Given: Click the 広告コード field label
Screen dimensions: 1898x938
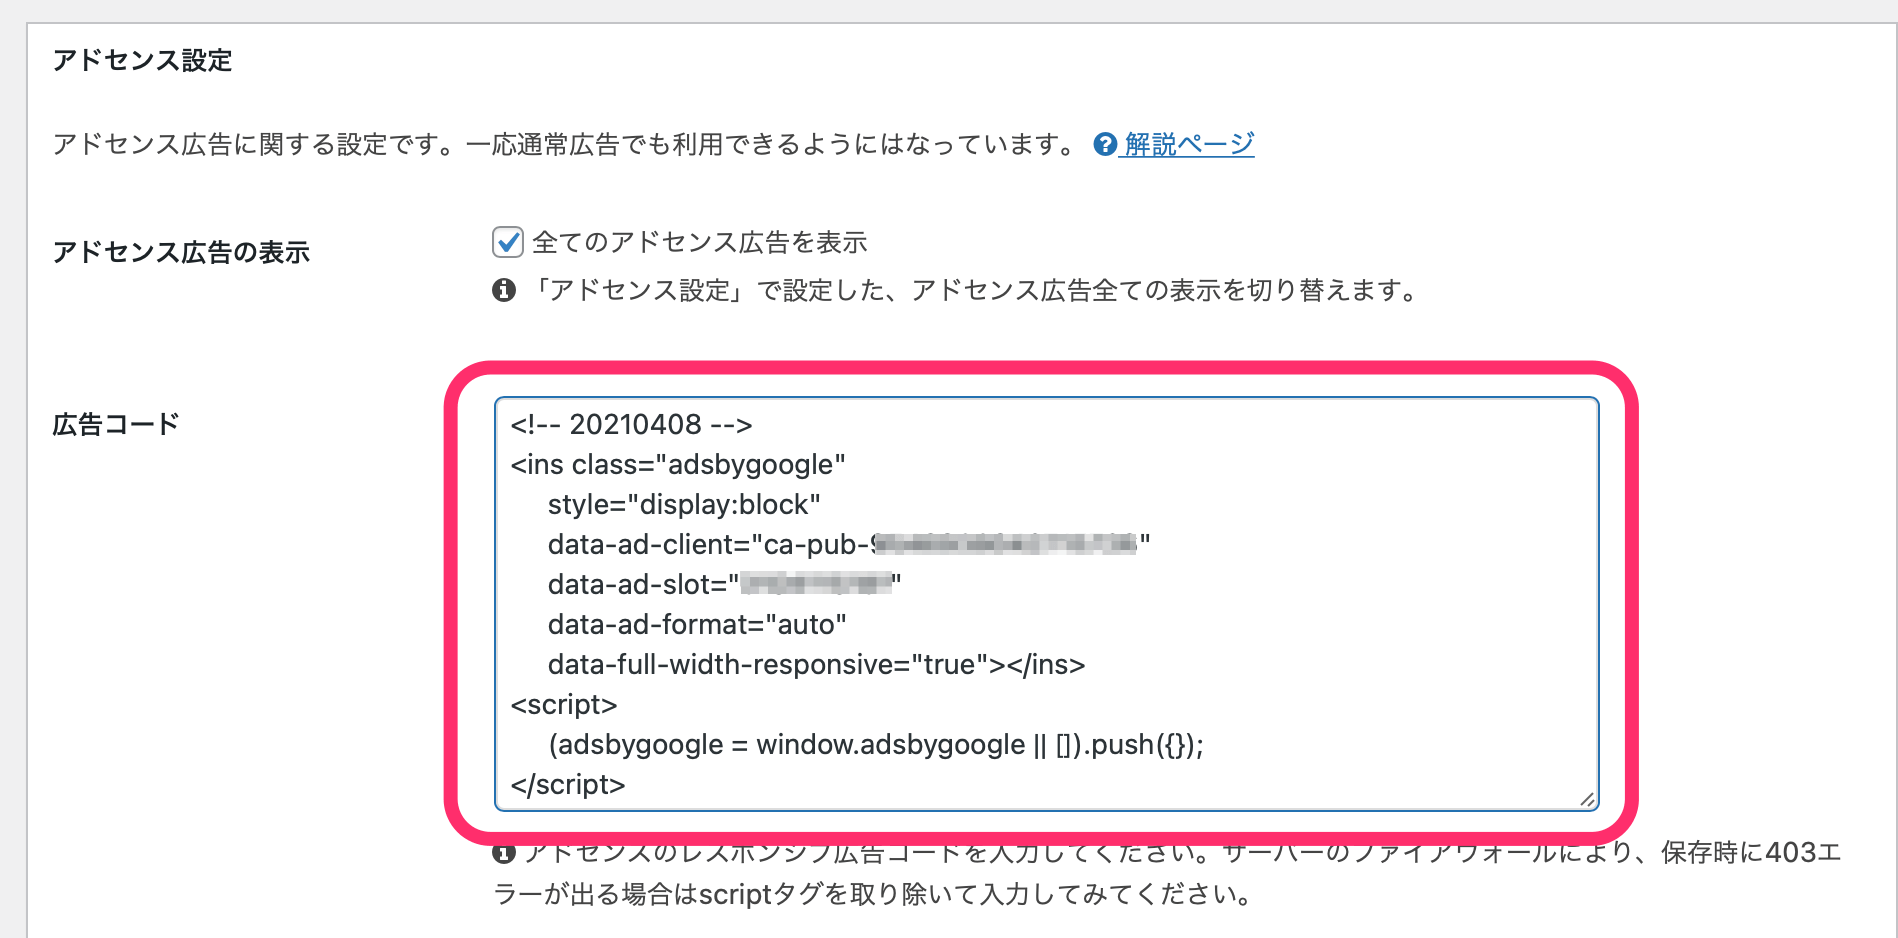Looking at the screenshot, I should [x=115, y=423].
